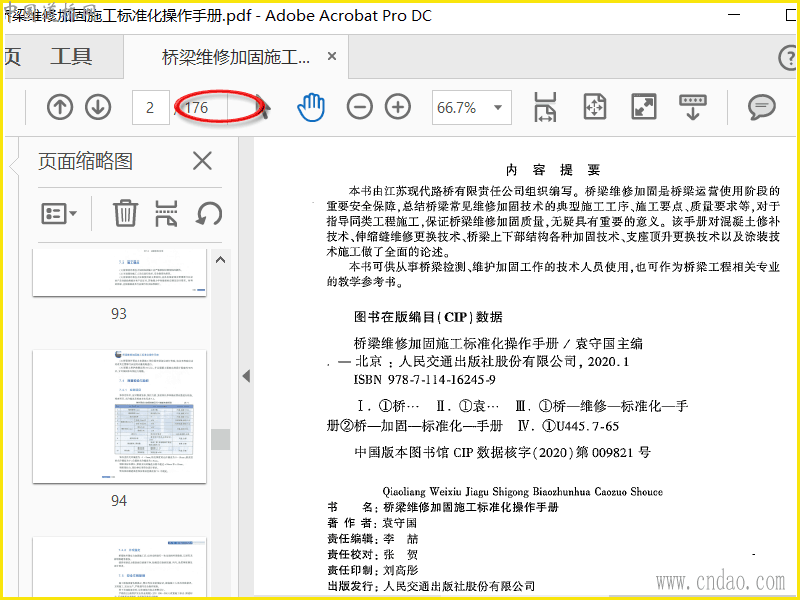Open the help question mark icon
Screen dimensions: 800x600
(789, 57)
